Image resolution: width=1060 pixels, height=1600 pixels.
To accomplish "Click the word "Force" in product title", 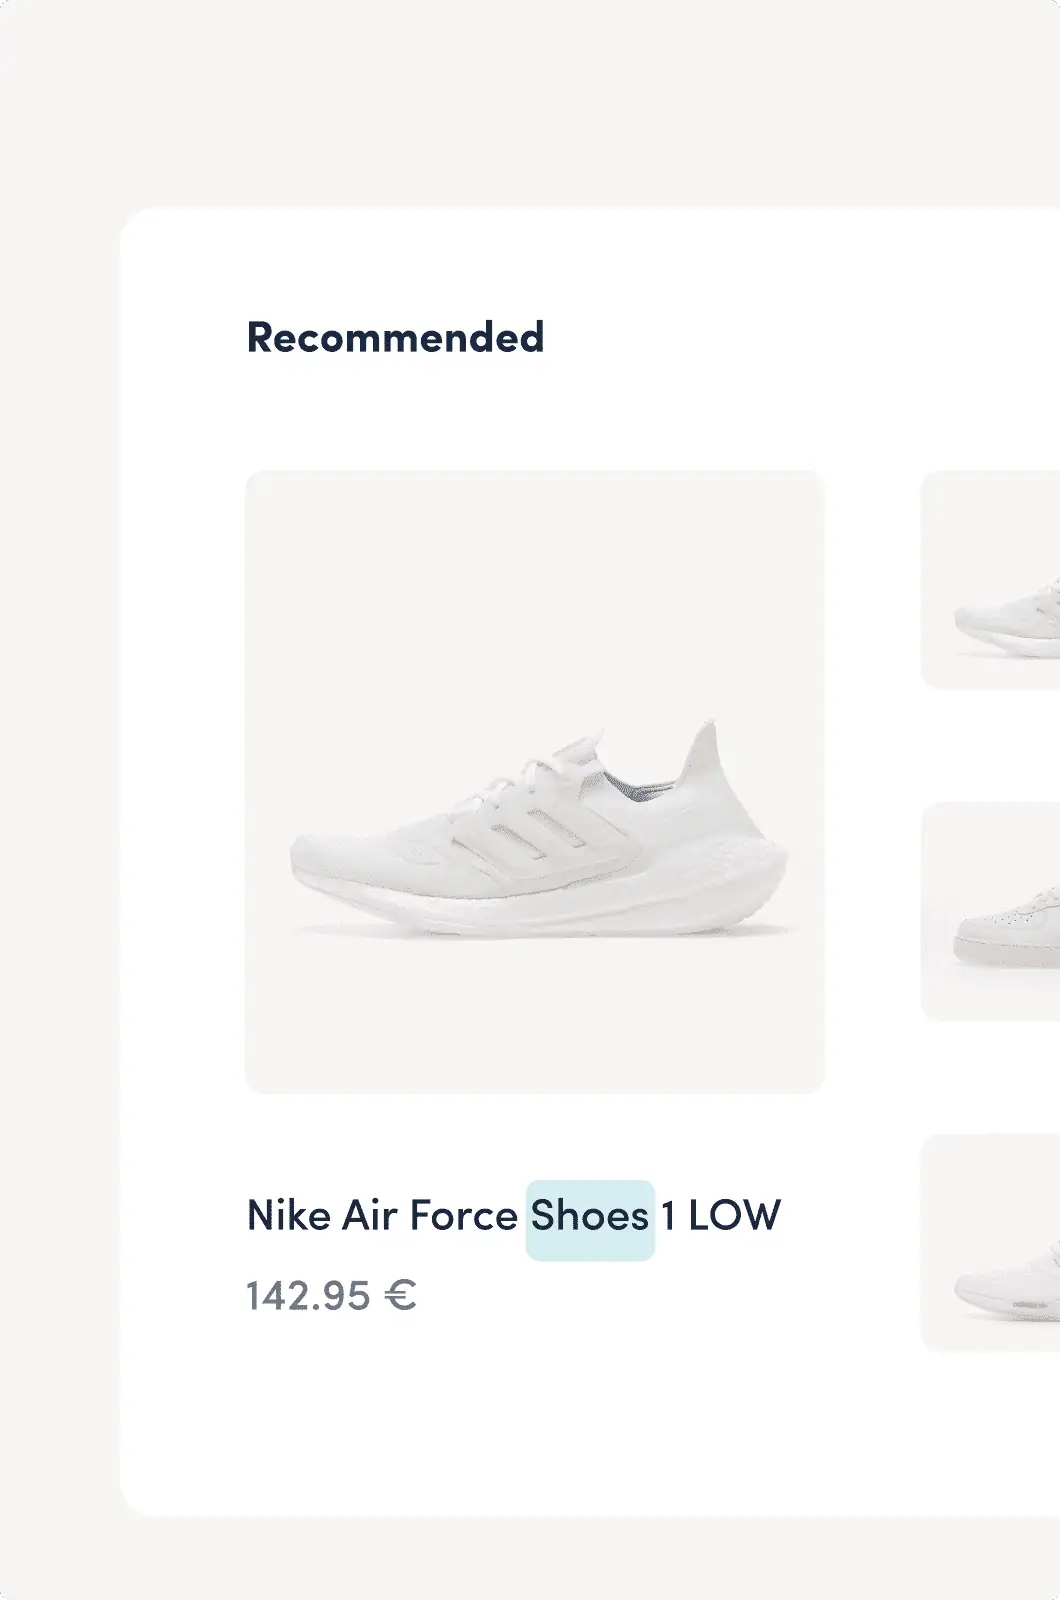I will [x=463, y=1217].
